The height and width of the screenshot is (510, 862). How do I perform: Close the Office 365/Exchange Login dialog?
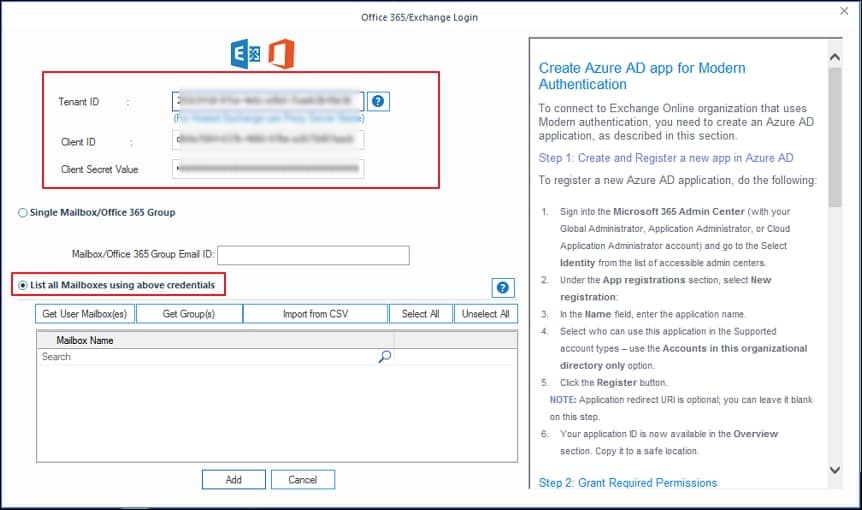[844, 11]
